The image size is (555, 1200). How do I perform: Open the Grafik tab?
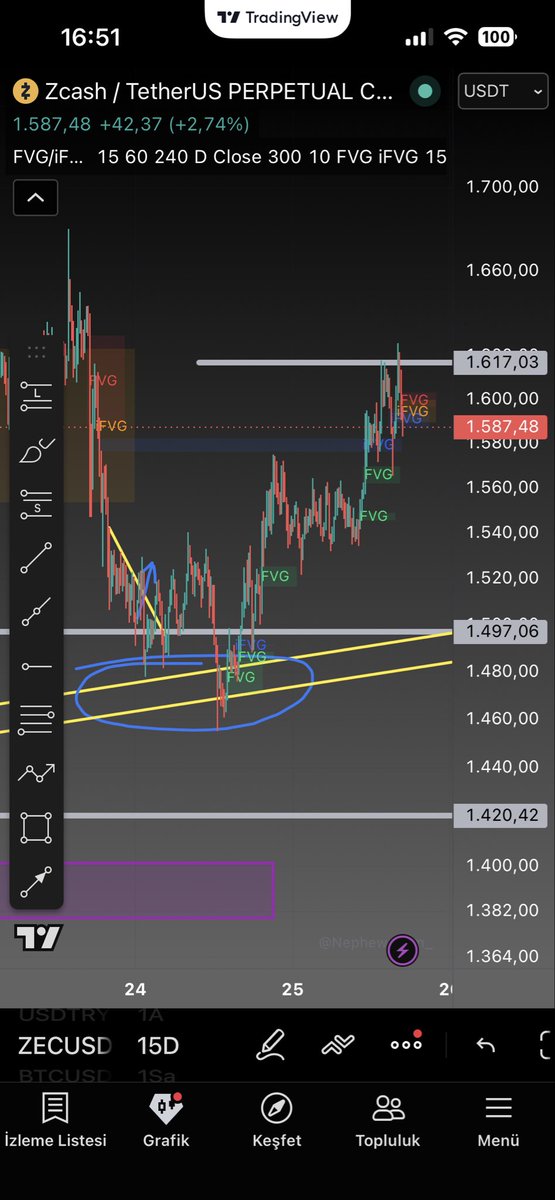pos(166,1120)
